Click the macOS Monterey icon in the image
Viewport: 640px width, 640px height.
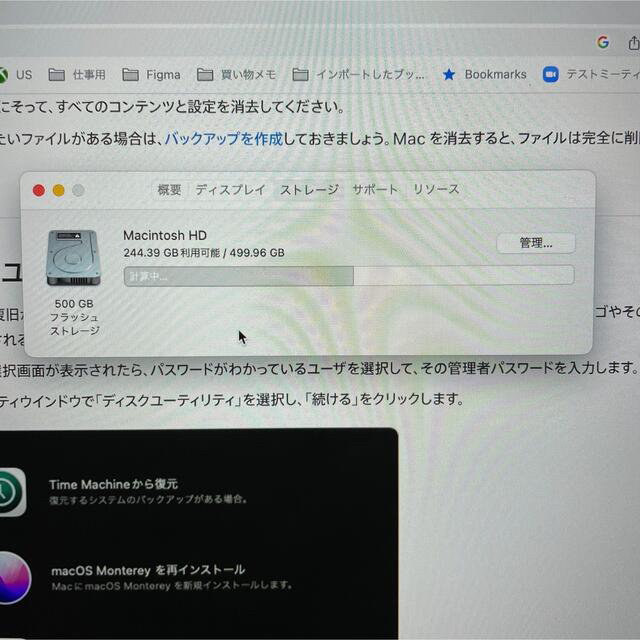click(x=15, y=578)
